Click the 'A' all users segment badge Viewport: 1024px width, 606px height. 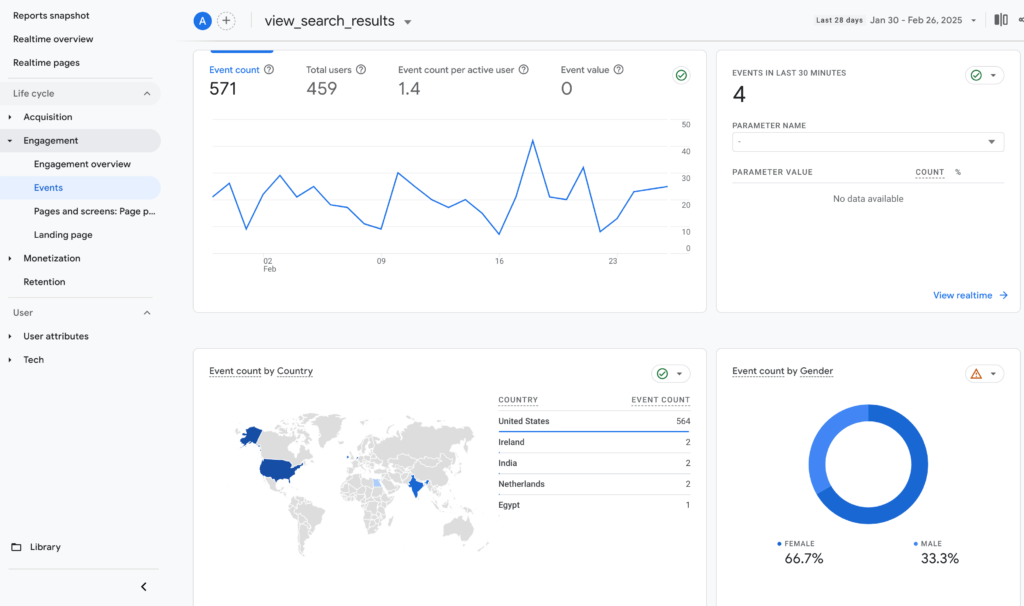click(x=203, y=21)
